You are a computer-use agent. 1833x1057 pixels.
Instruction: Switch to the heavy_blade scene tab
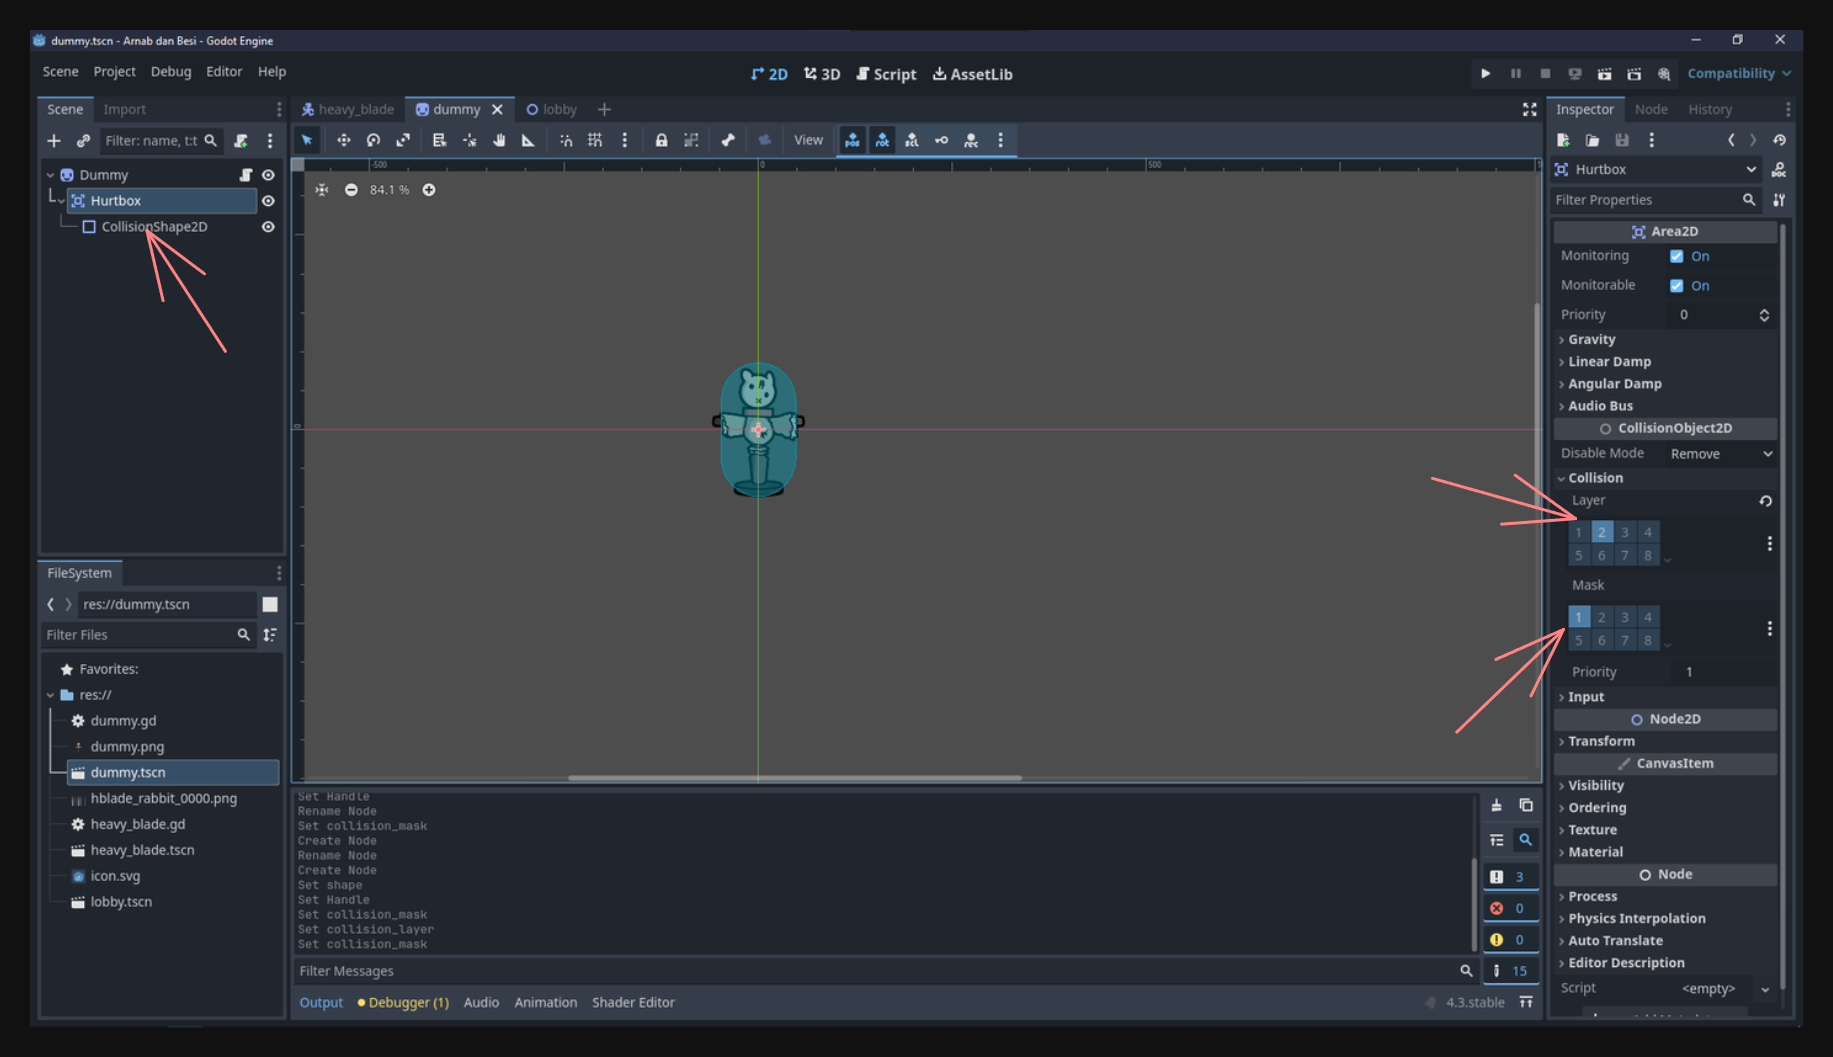pyautogui.click(x=348, y=109)
